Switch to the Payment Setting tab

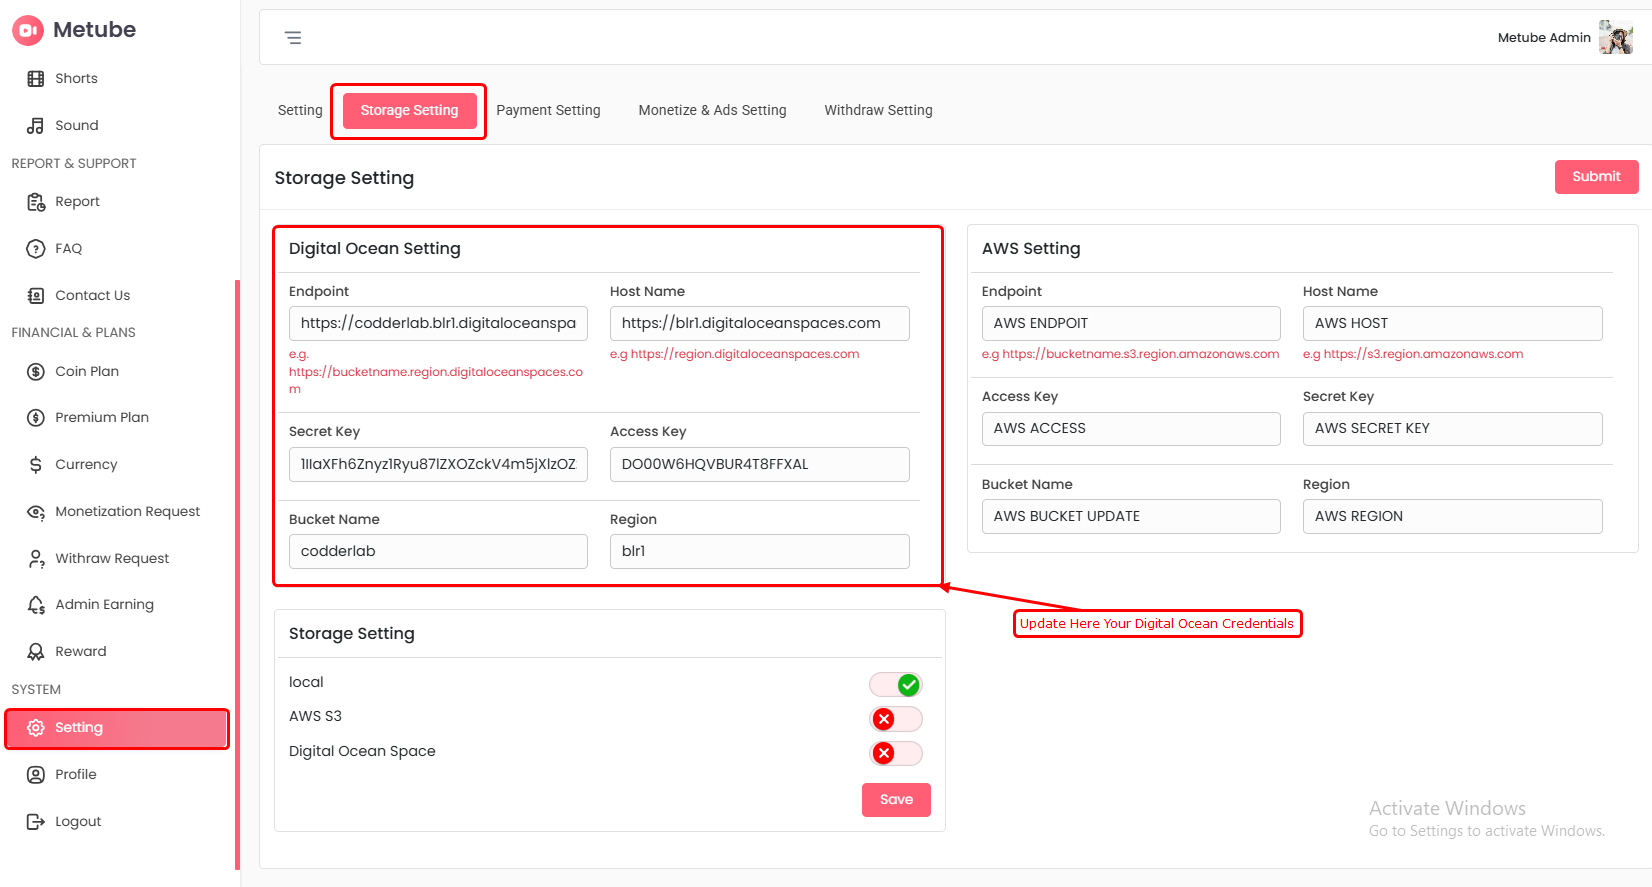point(548,111)
